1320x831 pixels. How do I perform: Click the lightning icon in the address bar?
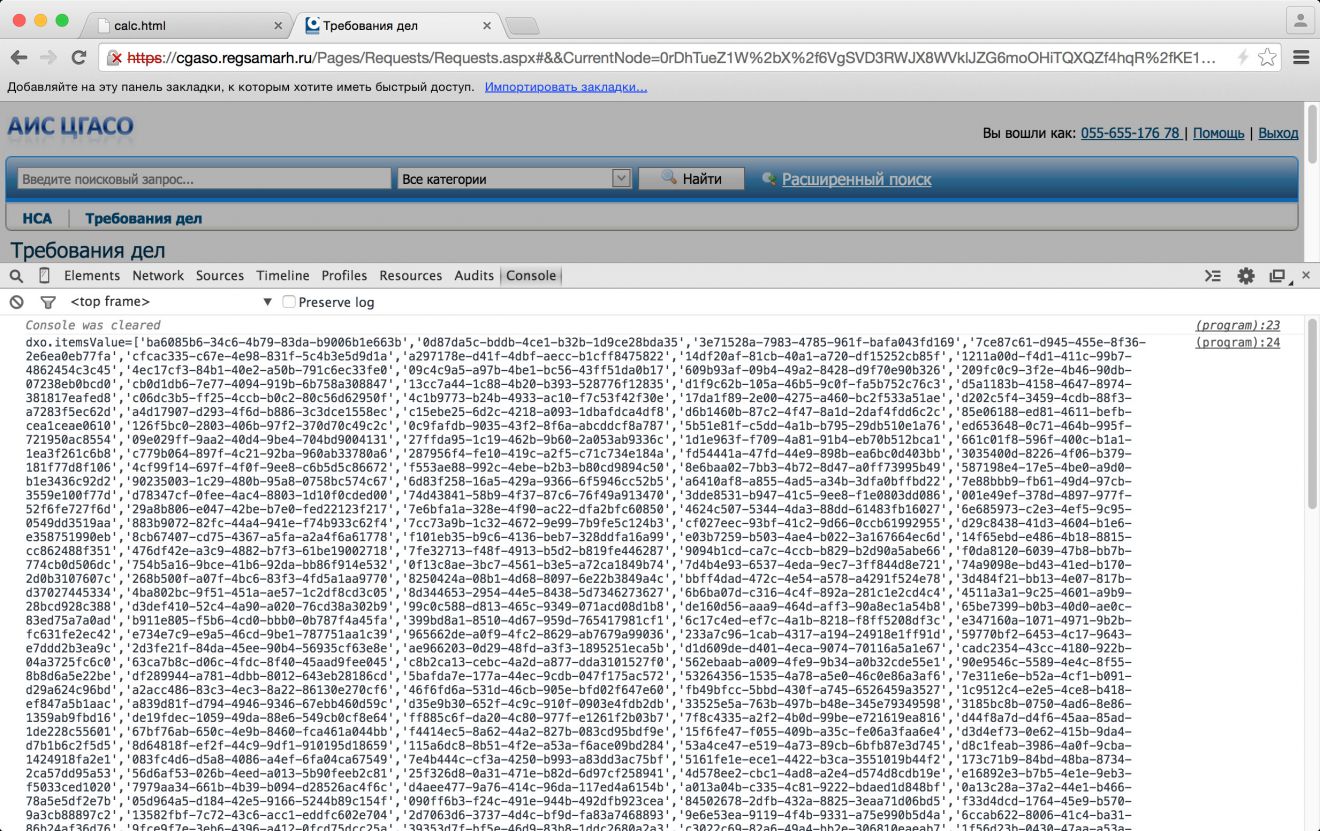coord(1242,58)
